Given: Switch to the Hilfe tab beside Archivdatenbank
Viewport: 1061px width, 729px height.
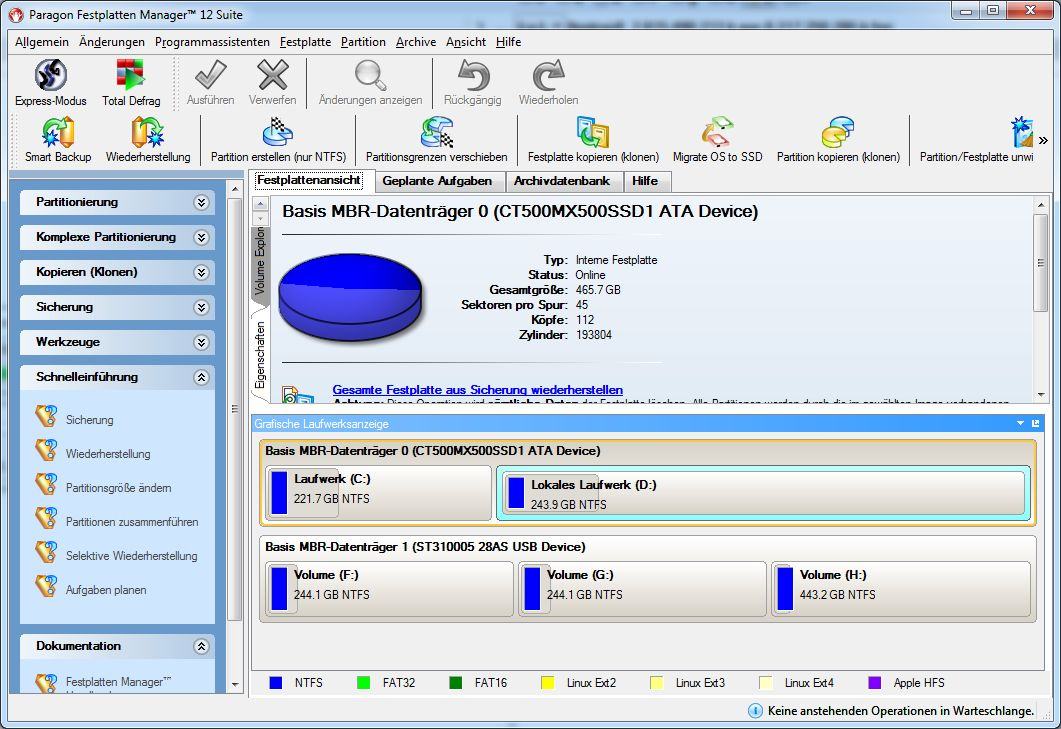Looking at the screenshot, I should (x=645, y=181).
